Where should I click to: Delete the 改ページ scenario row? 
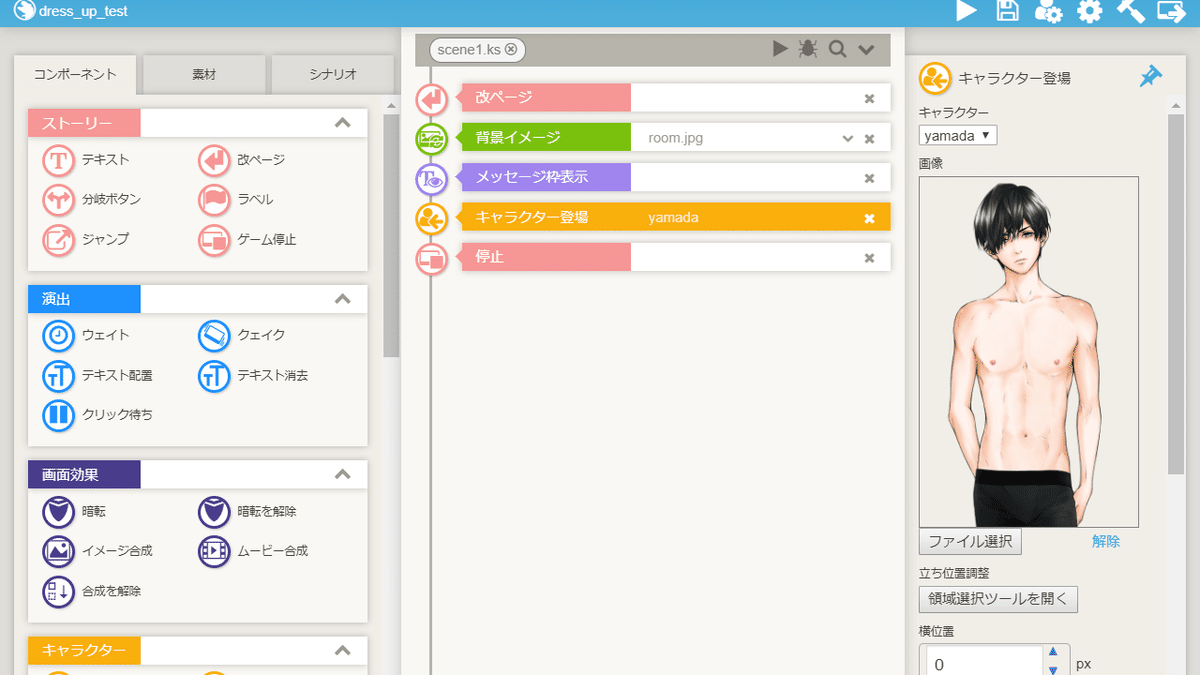[x=869, y=98]
